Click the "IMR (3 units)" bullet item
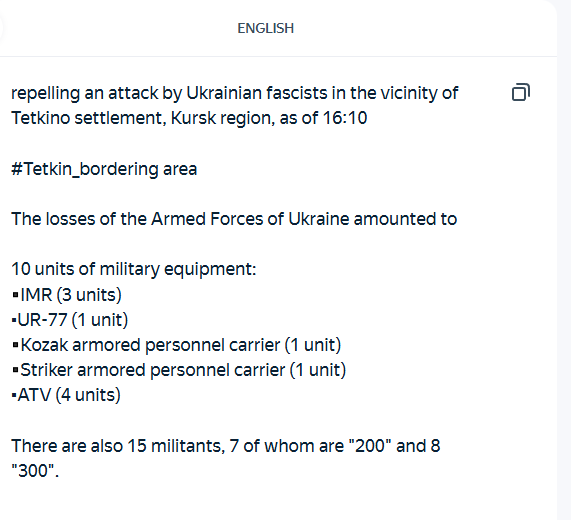 point(67,295)
